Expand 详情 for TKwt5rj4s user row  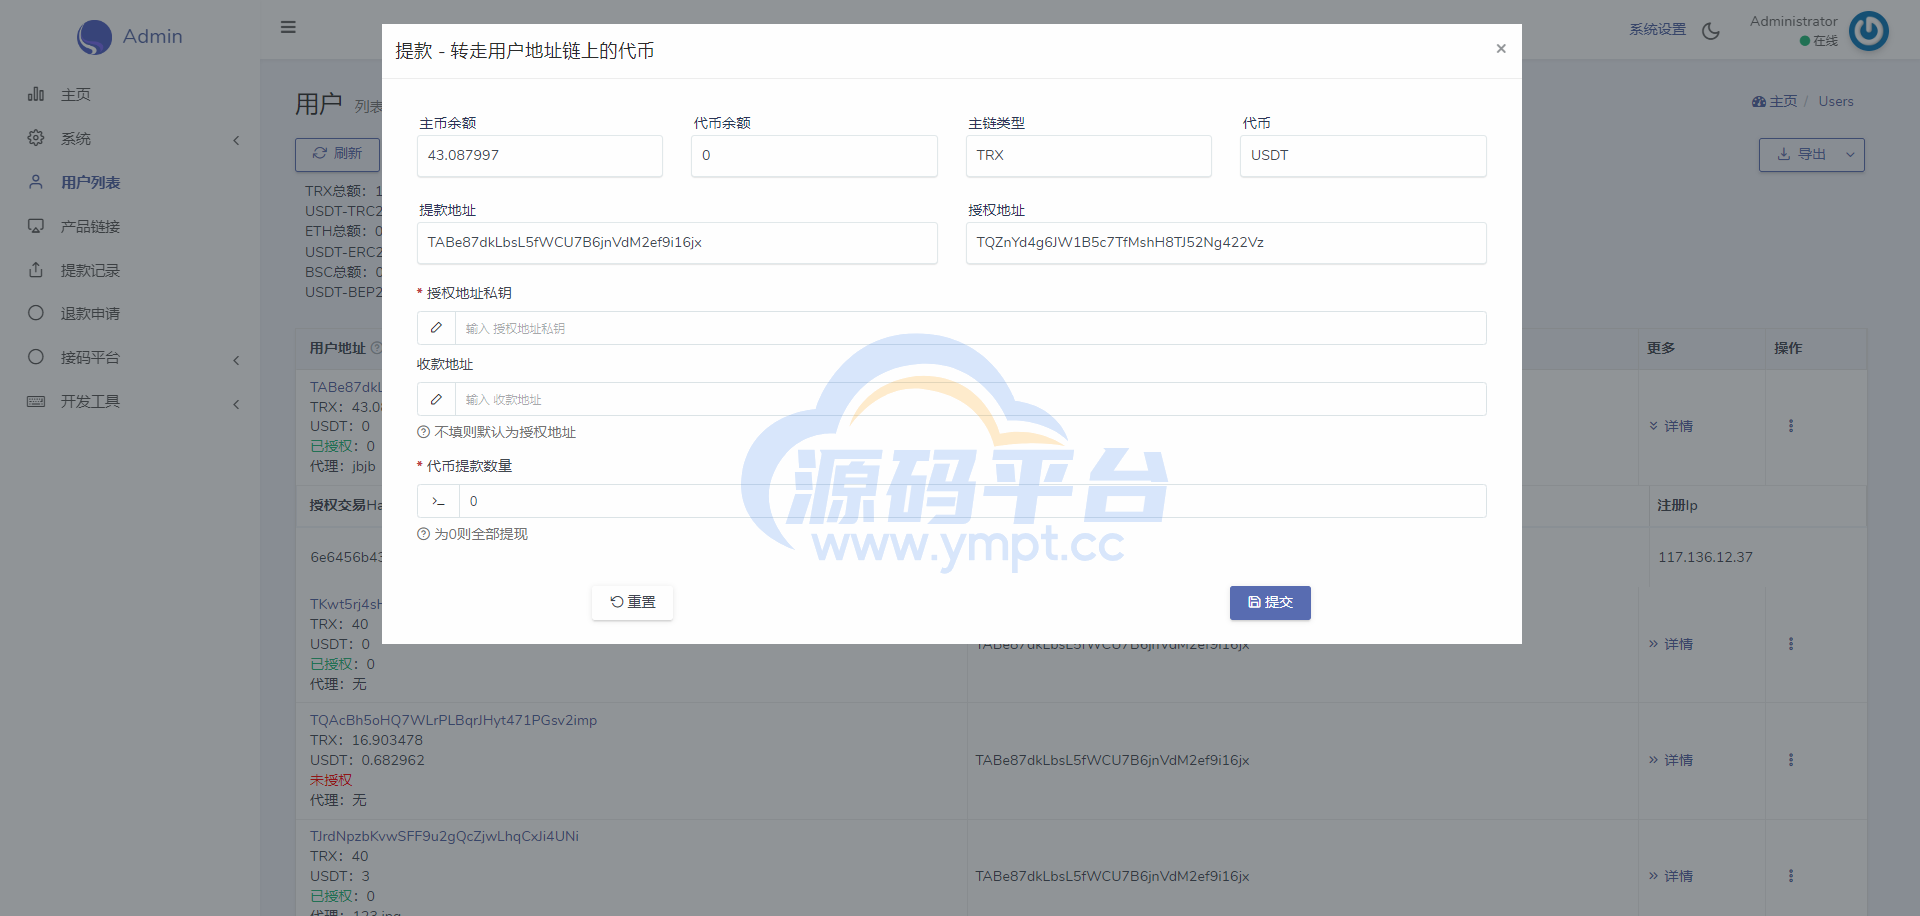[1671, 644]
